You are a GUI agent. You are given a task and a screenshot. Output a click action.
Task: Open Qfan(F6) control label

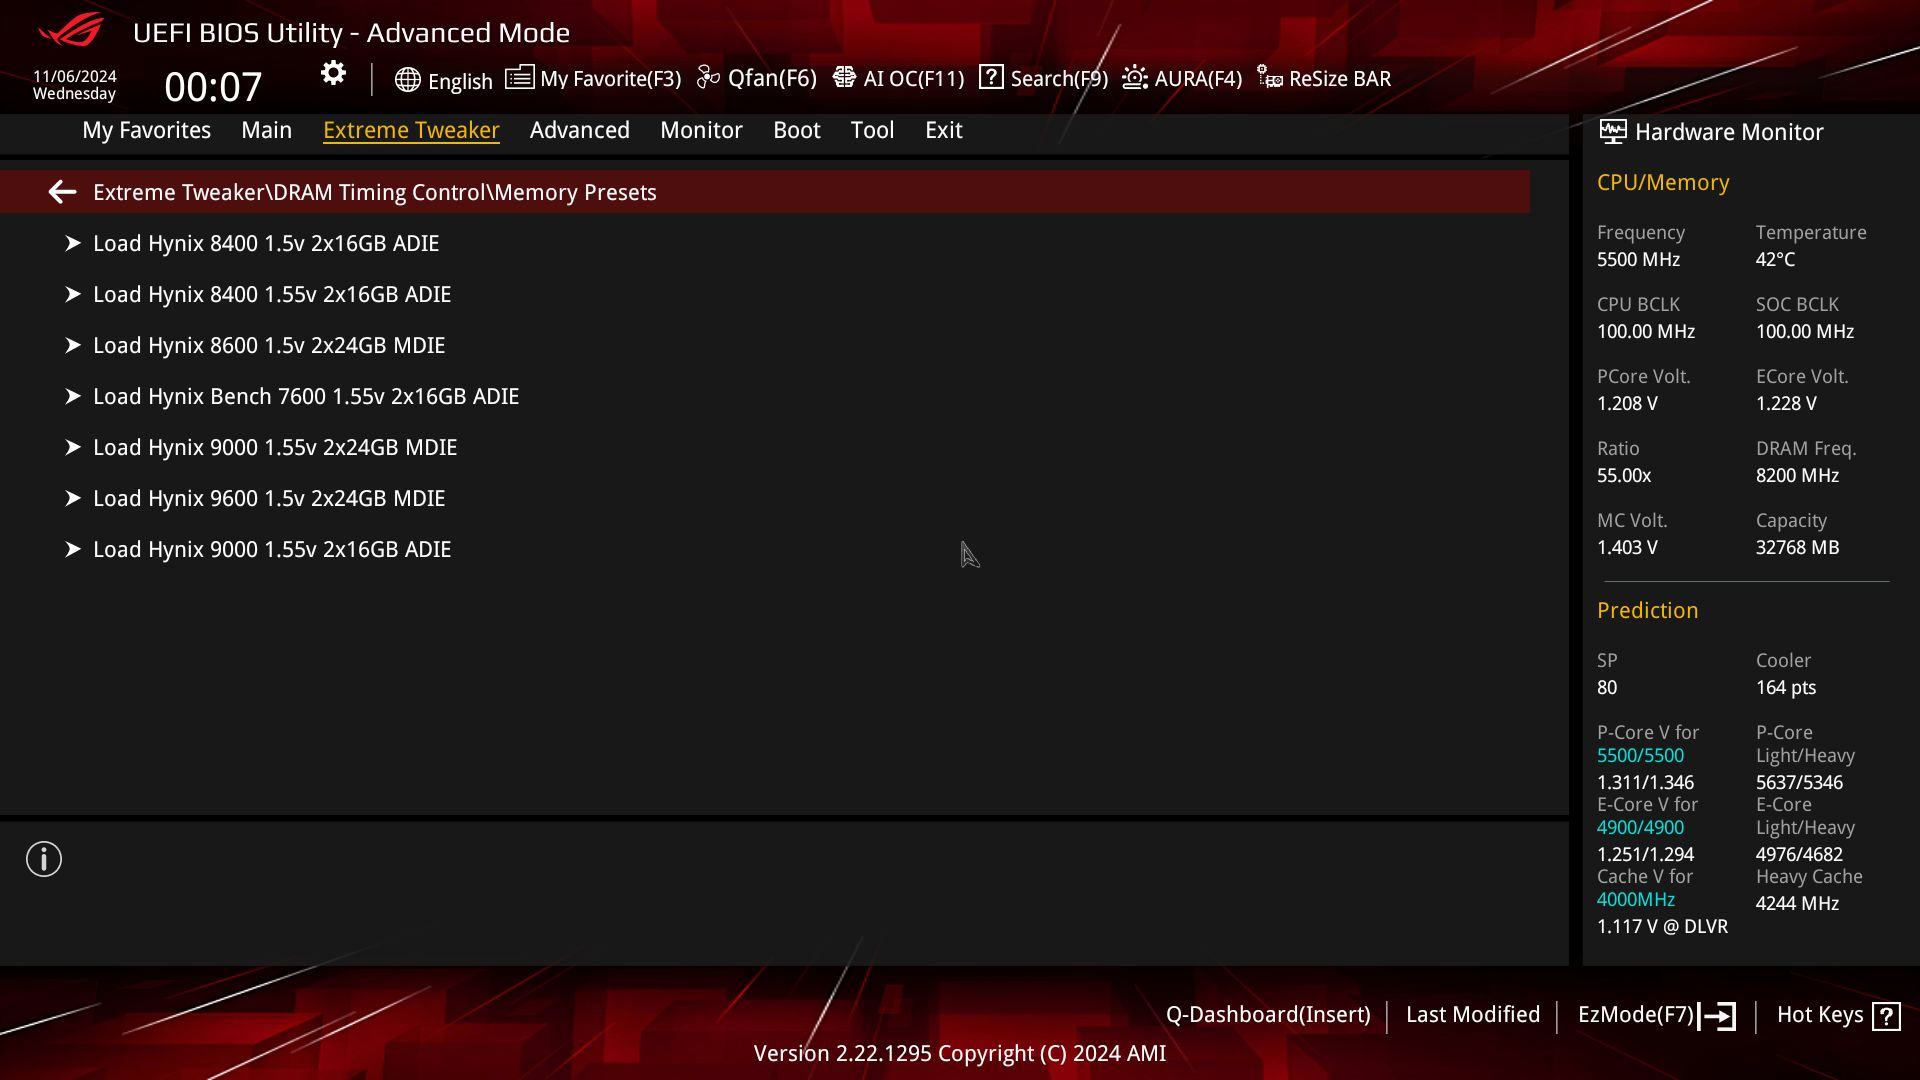[772, 78]
